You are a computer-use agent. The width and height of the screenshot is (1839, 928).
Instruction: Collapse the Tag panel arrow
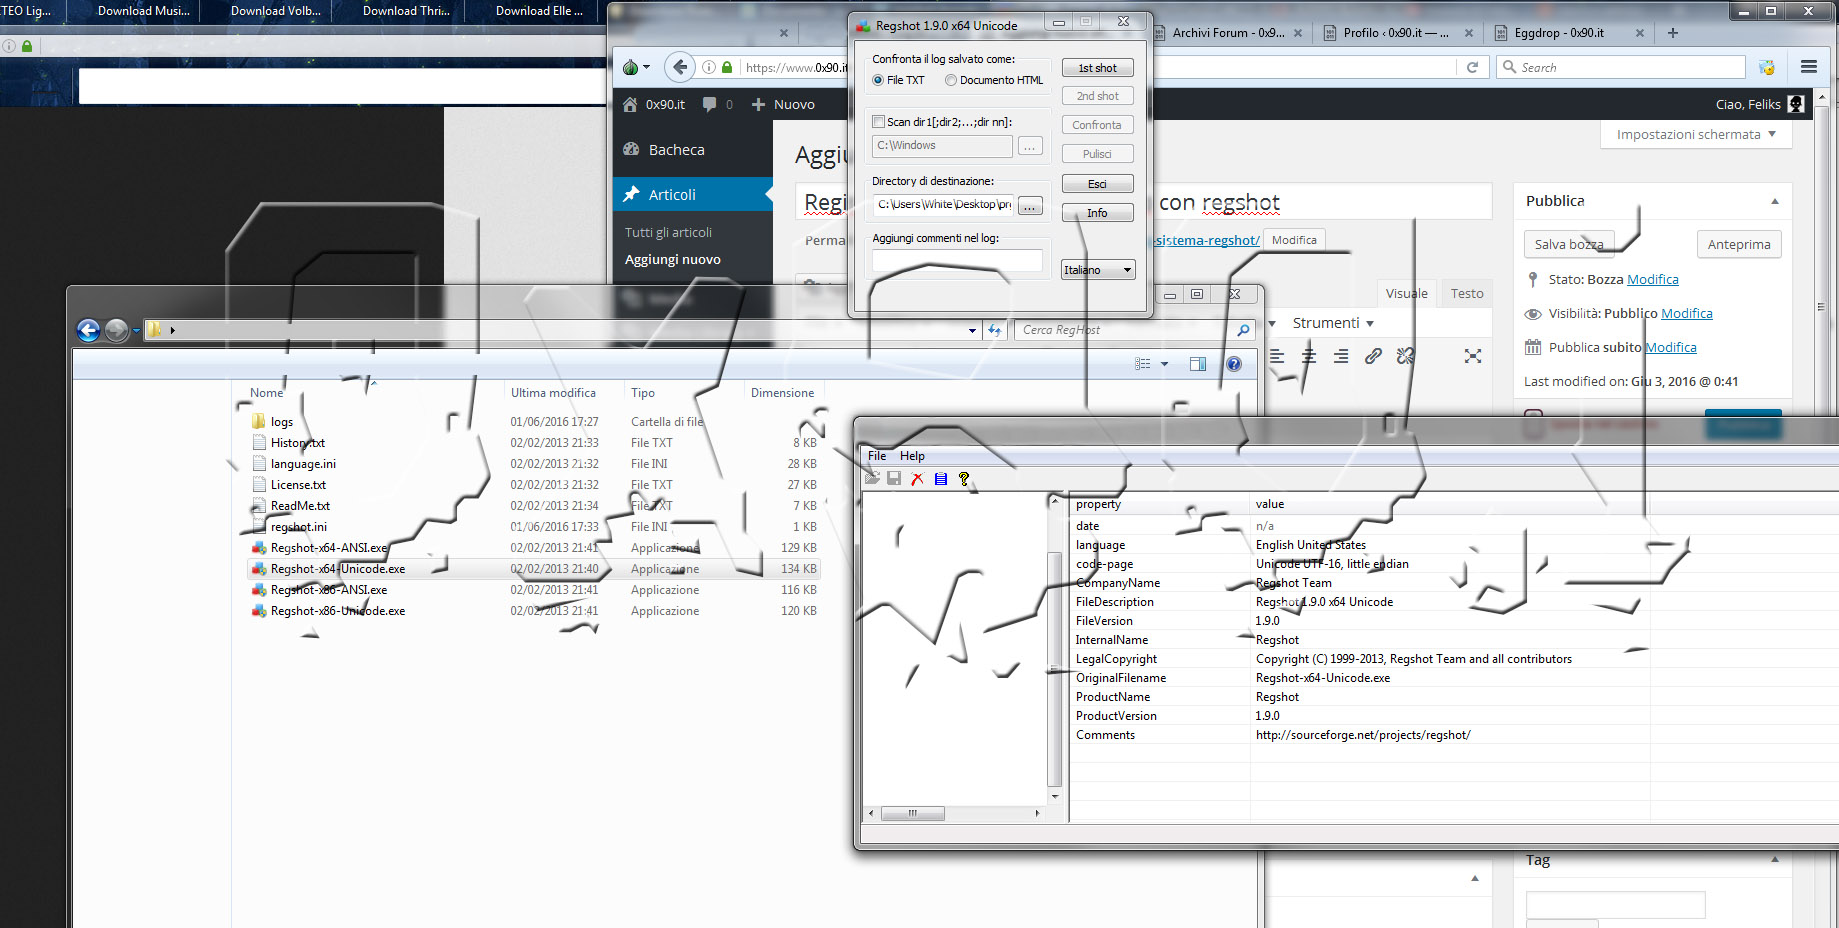(1775, 859)
